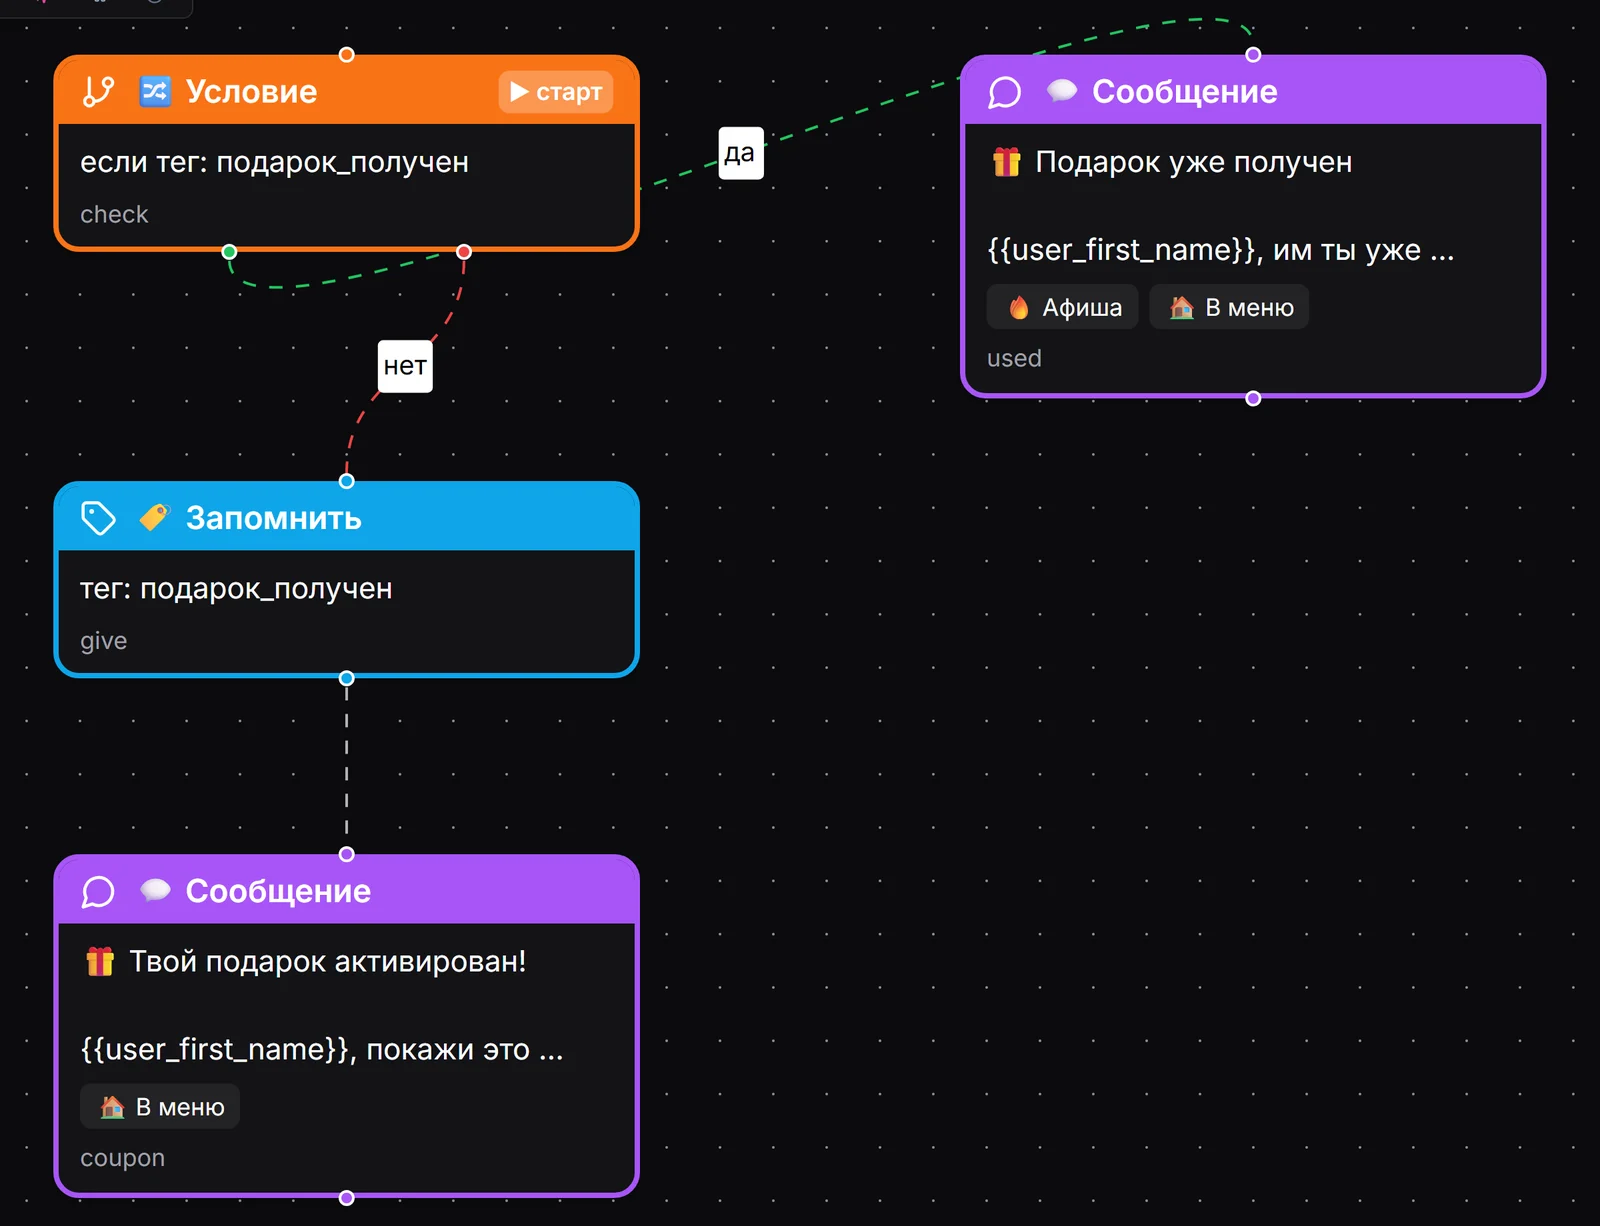Click the condition text если тег: подарок_получен

tap(274, 162)
